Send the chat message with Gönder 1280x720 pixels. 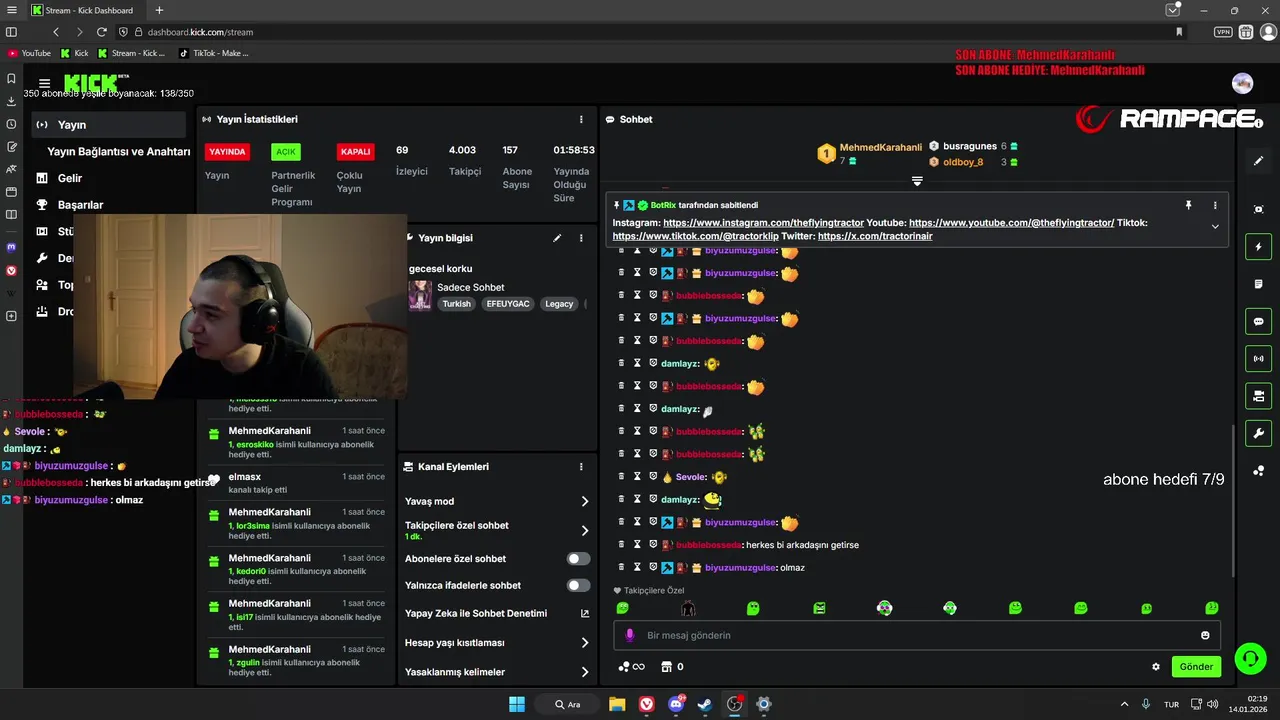point(1196,667)
